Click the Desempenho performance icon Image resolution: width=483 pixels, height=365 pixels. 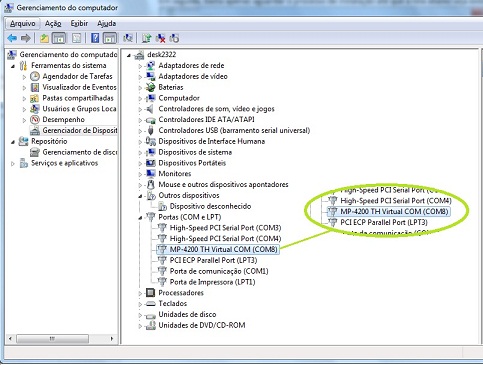[35, 119]
